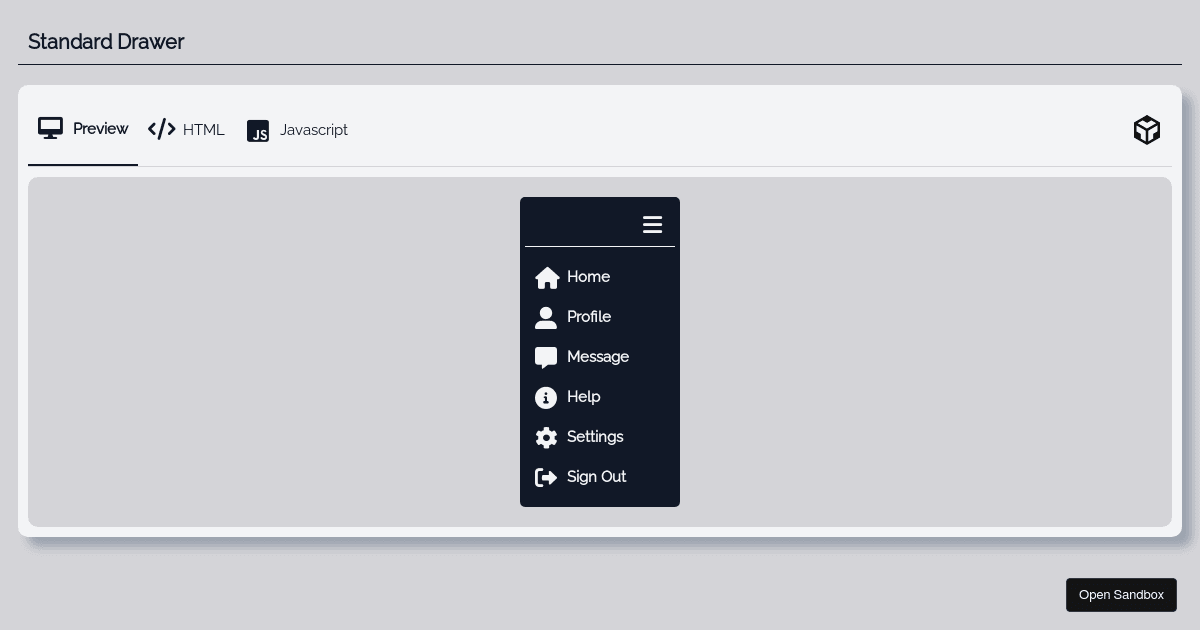This screenshot has width=1200, height=630.
Task: Select the Home label in drawer
Action: (x=588, y=277)
